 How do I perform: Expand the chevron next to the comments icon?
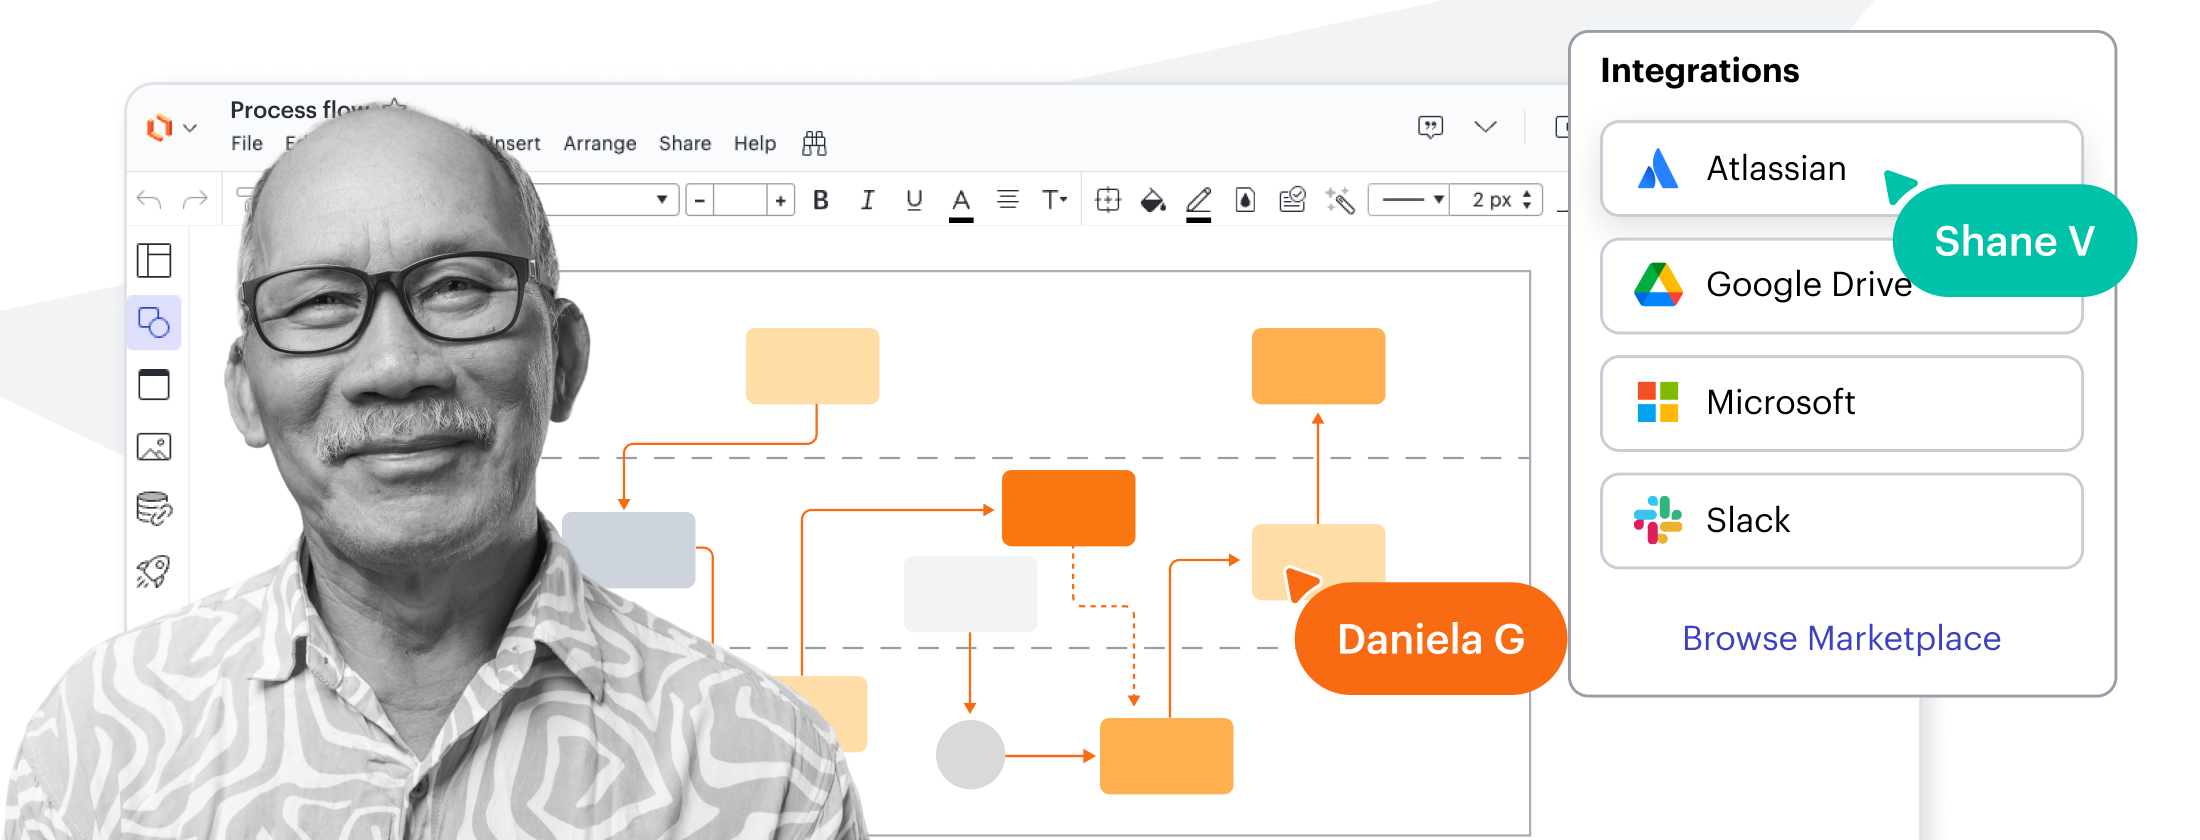click(x=1485, y=127)
